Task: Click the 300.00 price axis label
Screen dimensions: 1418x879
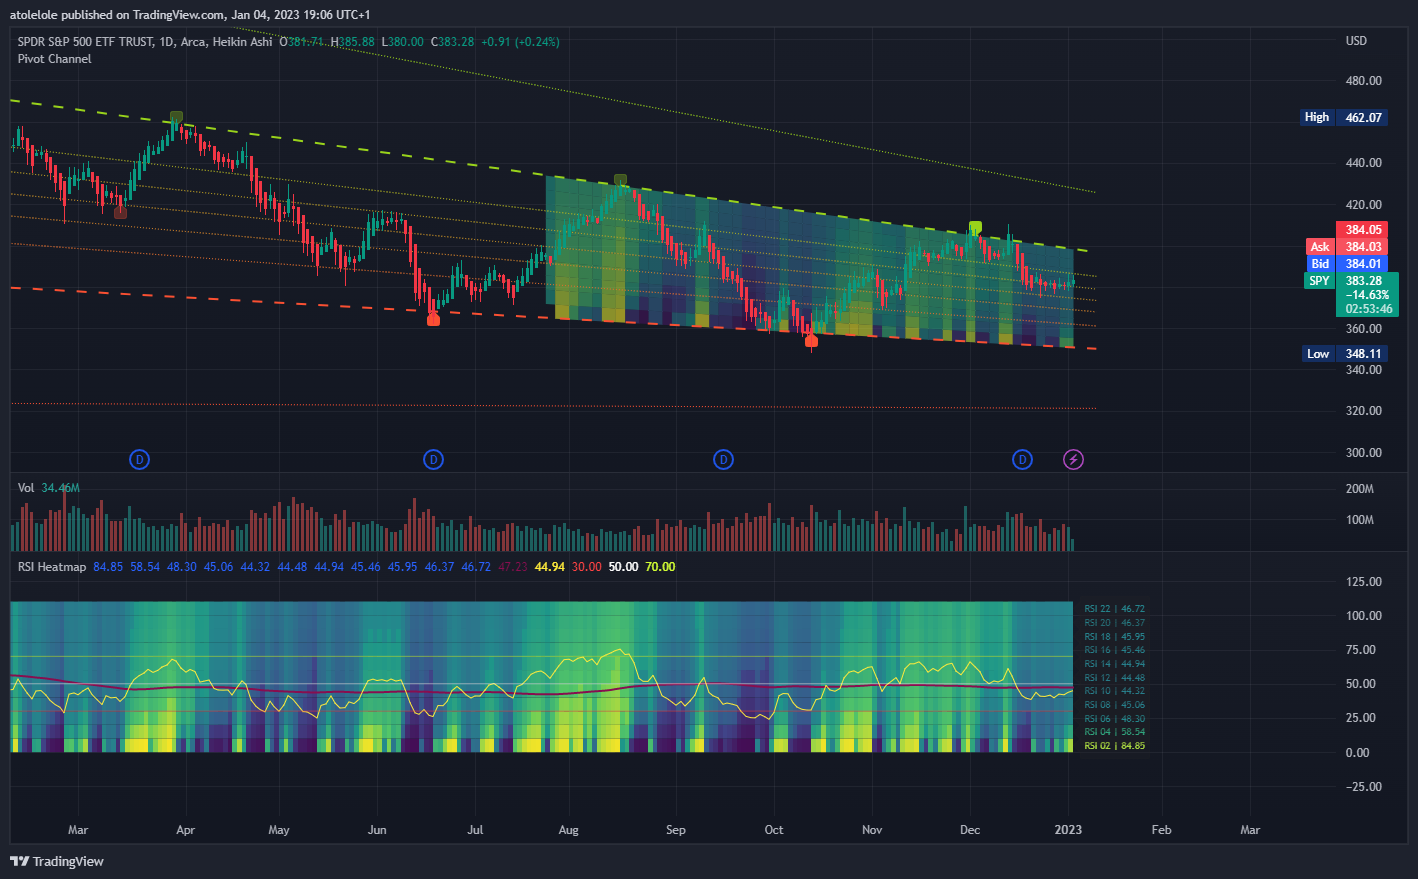Action: click(1364, 453)
